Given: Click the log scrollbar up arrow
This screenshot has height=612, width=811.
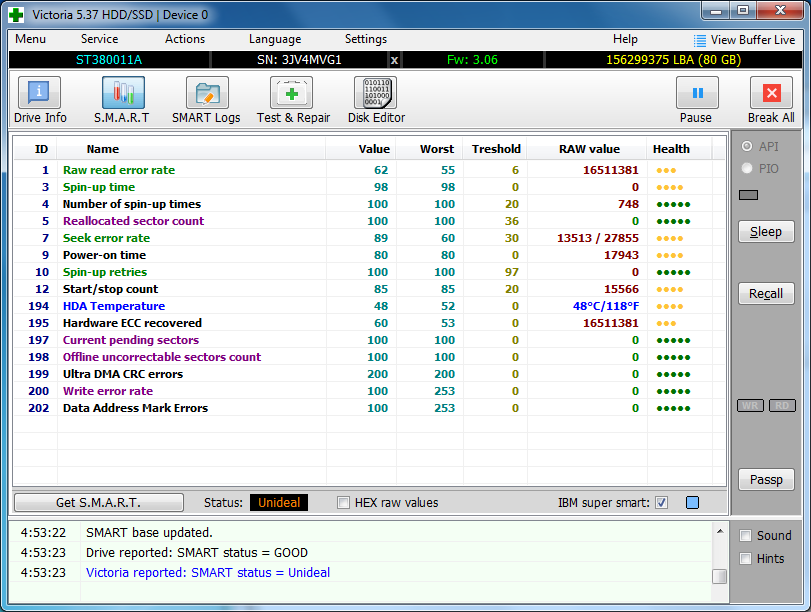Looking at the screenshot, I should 719,531.
